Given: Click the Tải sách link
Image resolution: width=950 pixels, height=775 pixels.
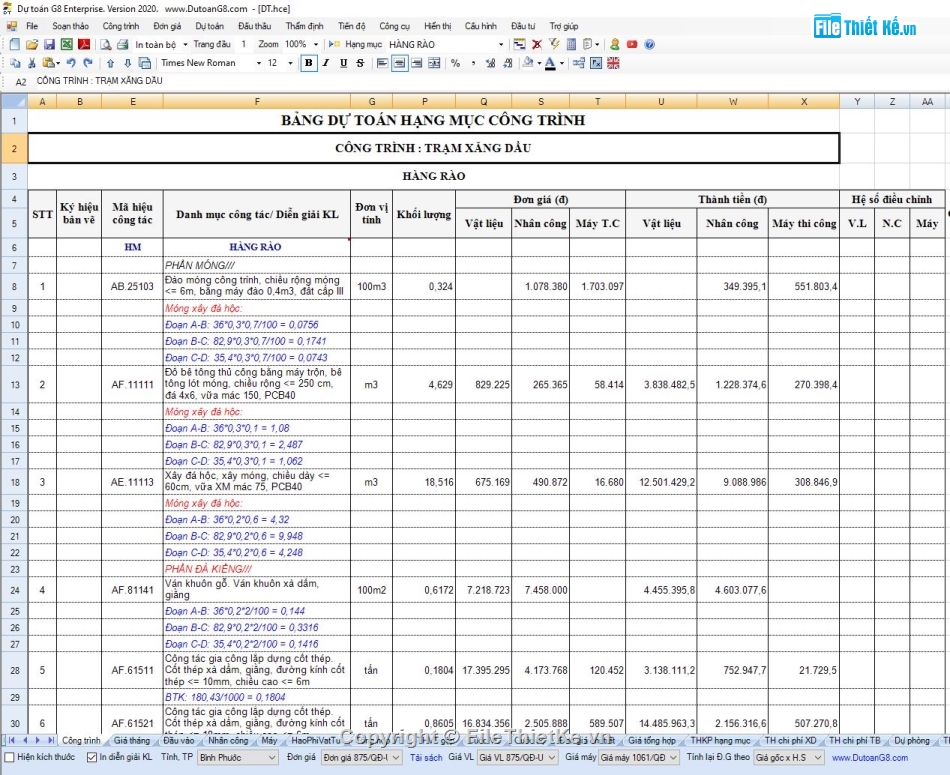Looking at the screenshot, I should pos(426,757).
